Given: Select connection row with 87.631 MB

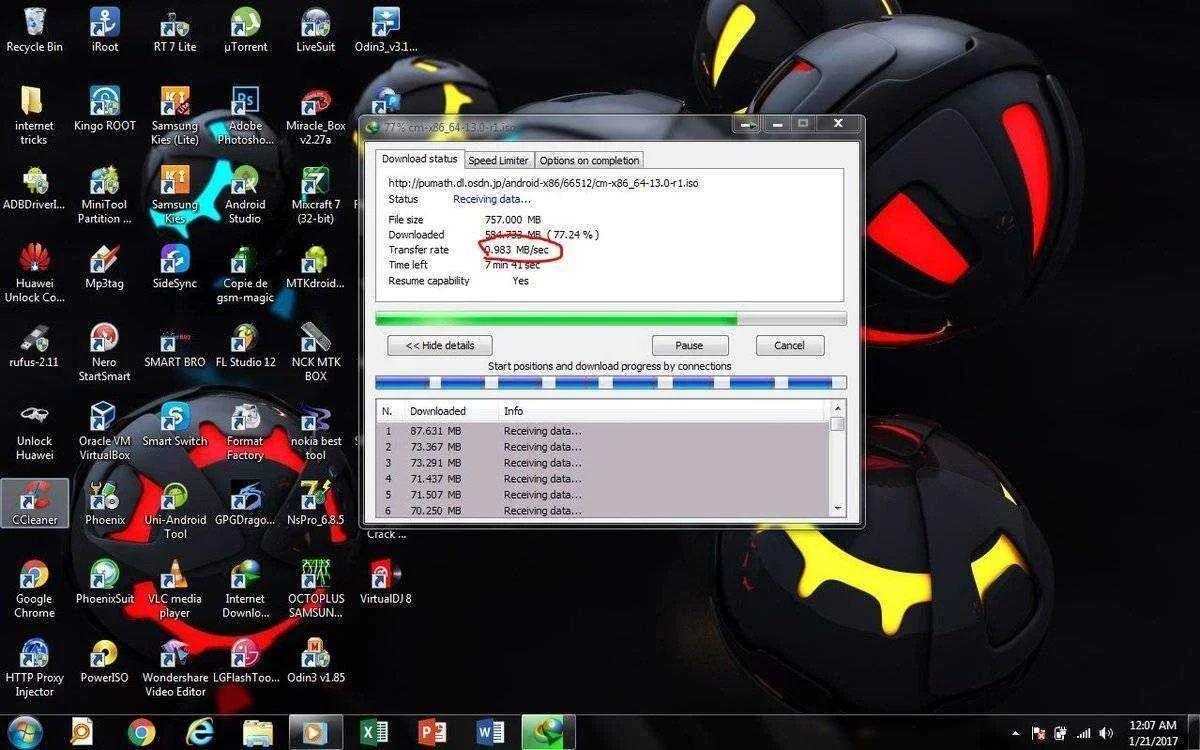Looking at the screenshot, I should 603,431.
